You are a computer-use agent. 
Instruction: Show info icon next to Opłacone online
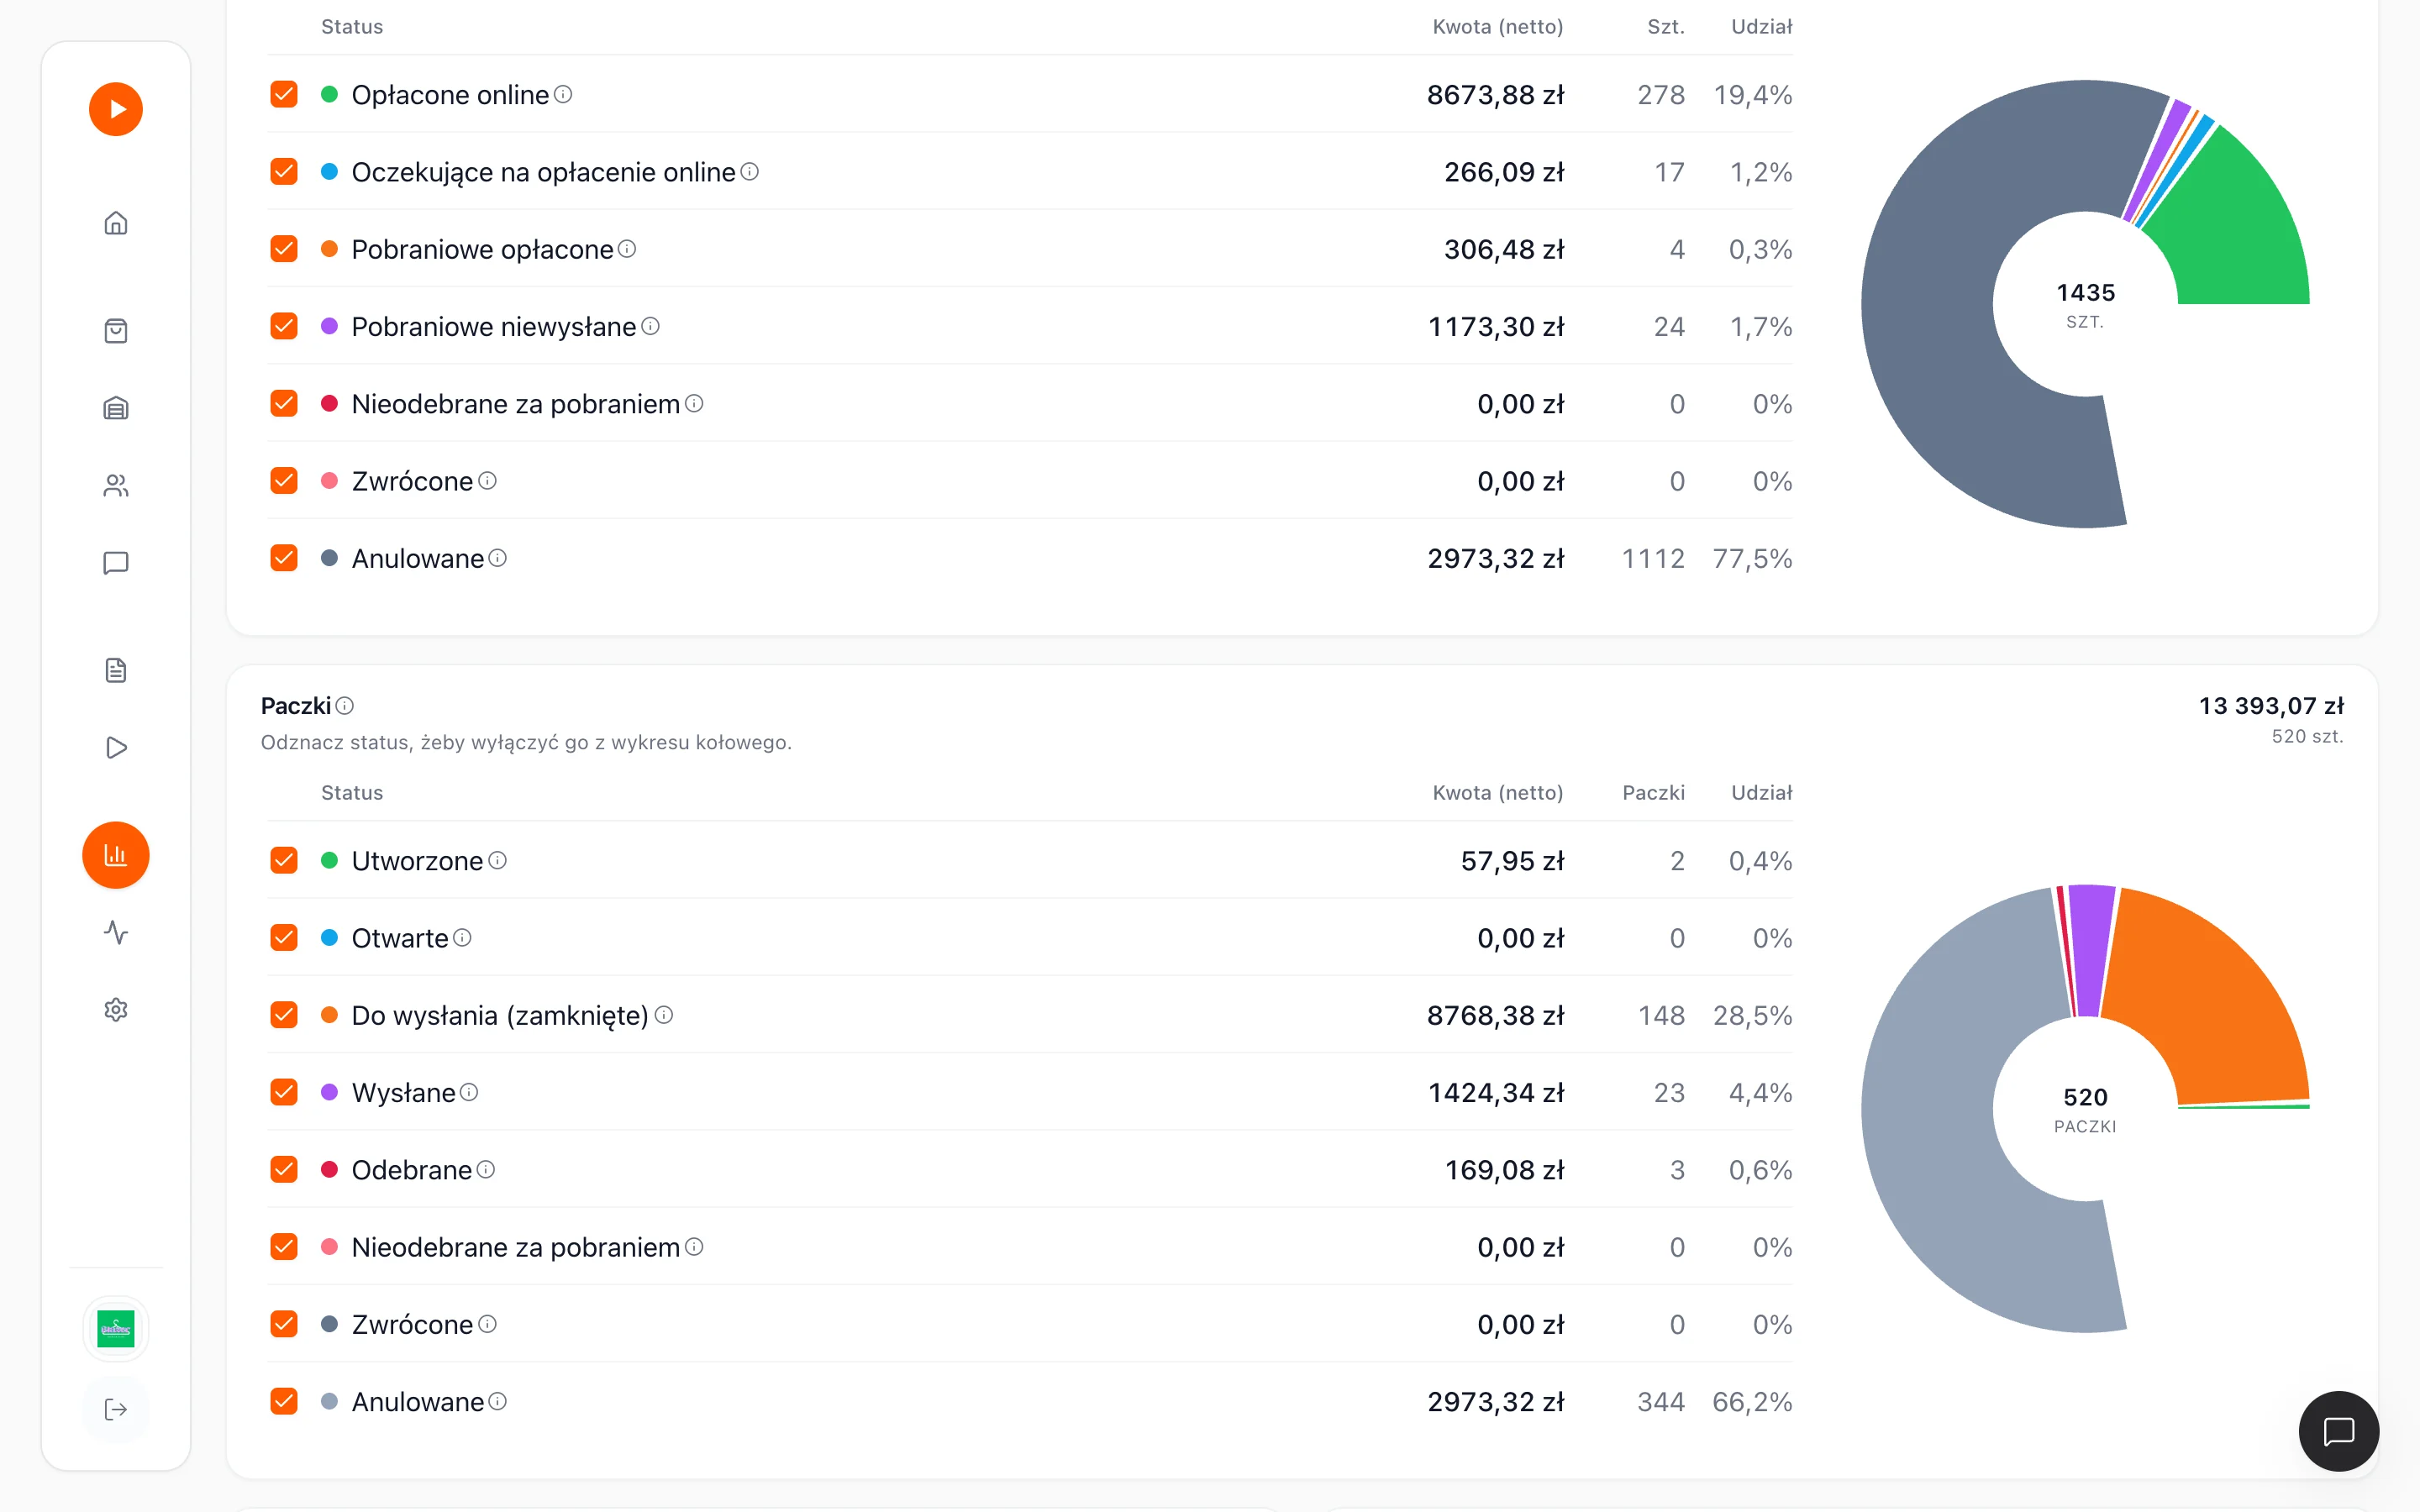coord(563,94)
